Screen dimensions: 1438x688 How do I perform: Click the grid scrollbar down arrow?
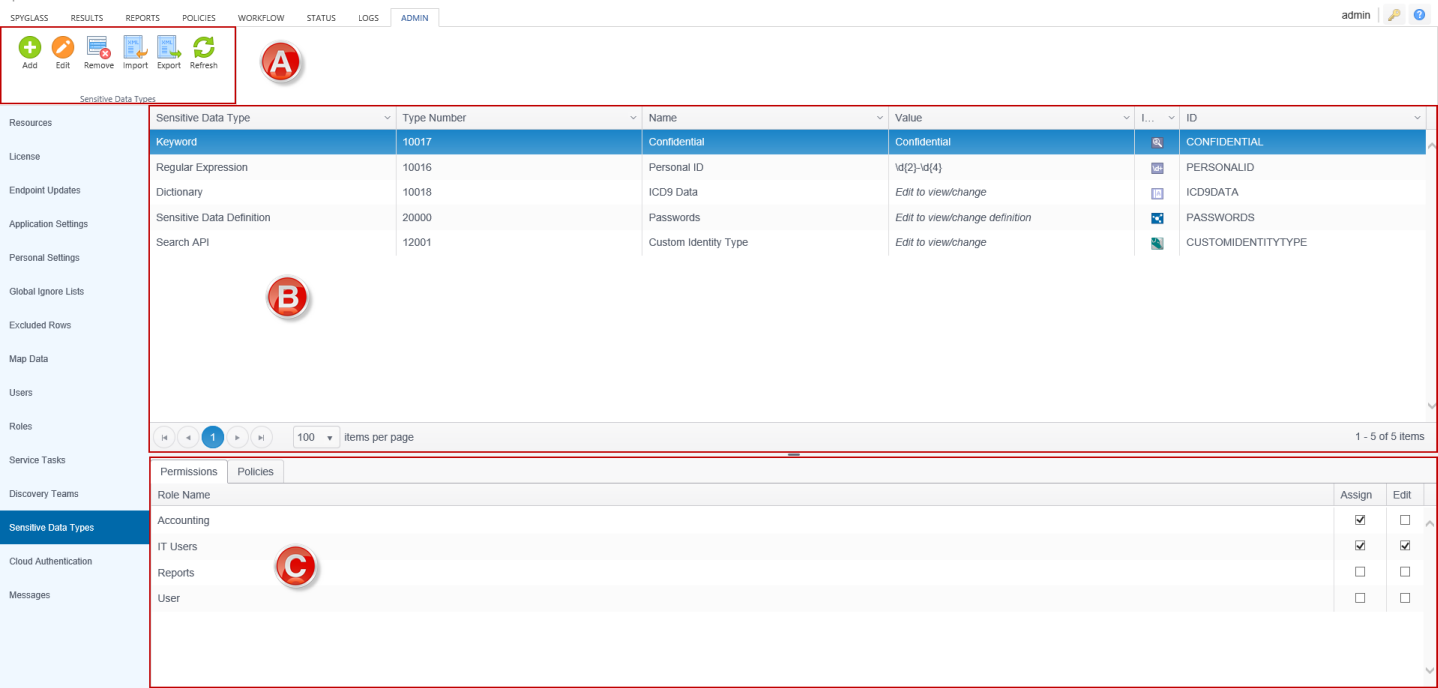(x=1431, y=406)
